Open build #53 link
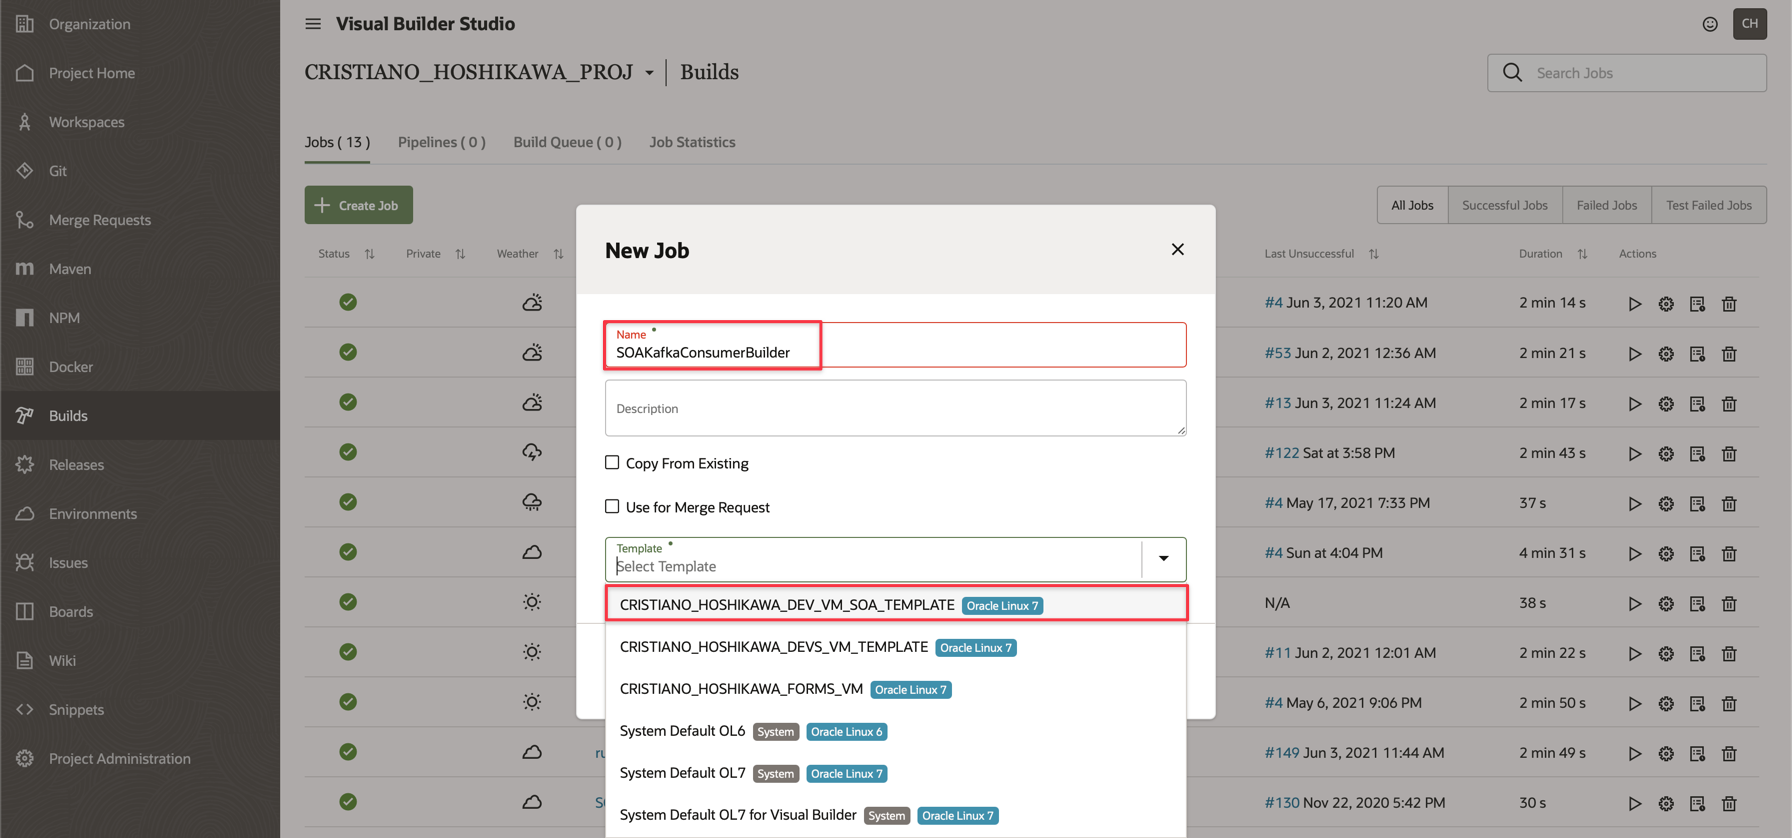Image resolution: width=1792 pixels, height=838 pixels. [1277, 353]
